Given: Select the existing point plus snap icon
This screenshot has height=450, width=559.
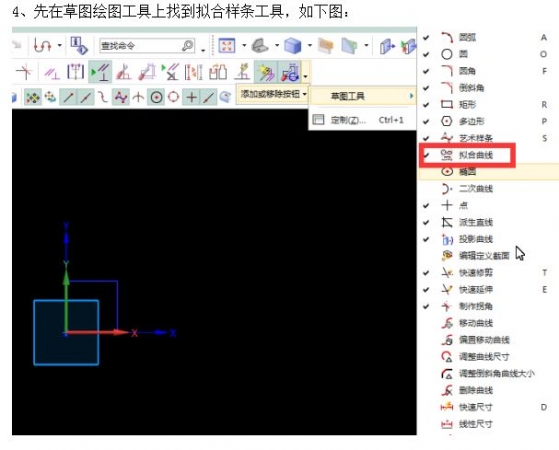Looking at the screenshot, I should [x=191, y=97].
